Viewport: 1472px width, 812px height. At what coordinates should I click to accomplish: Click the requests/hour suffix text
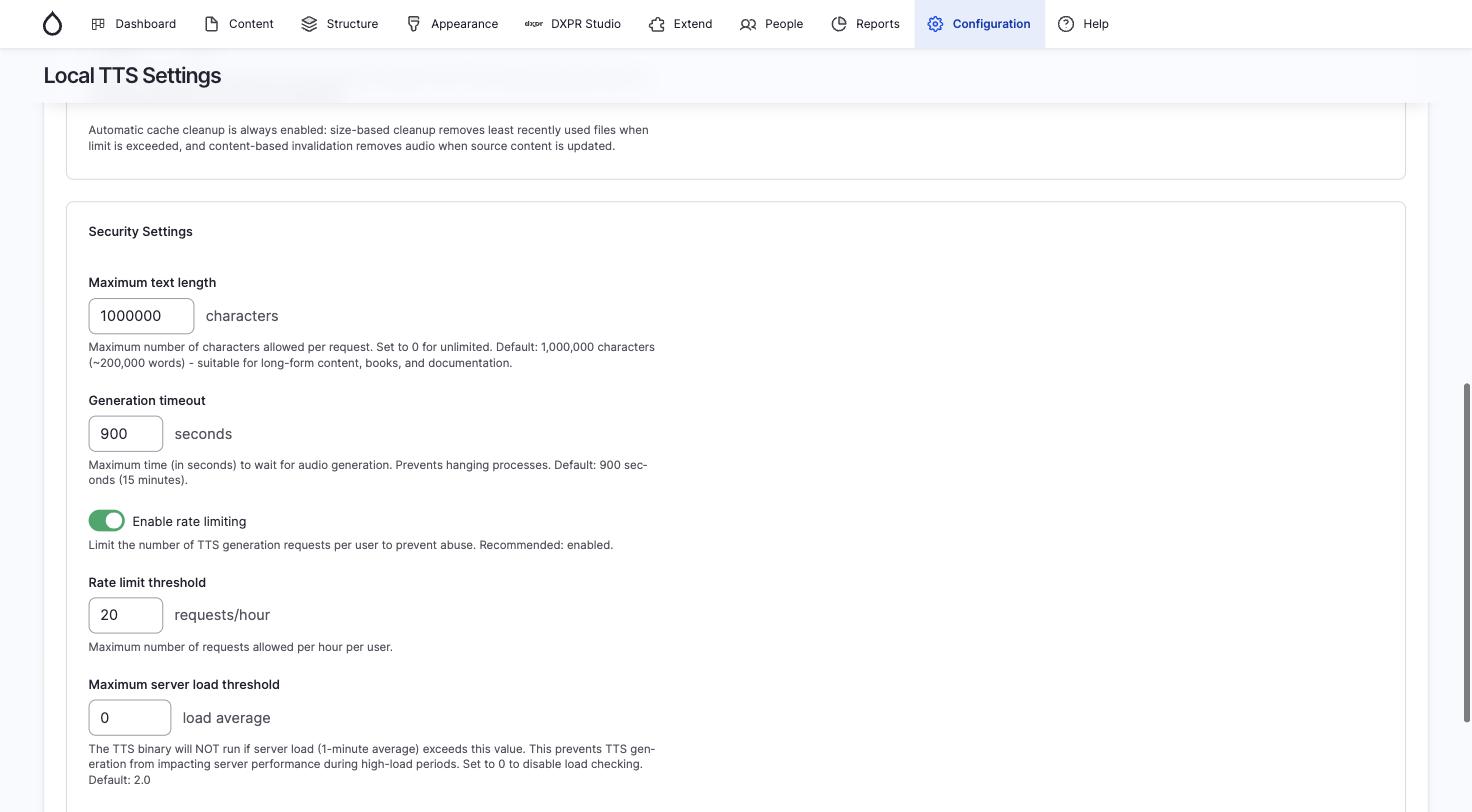(x=222, y=615)
